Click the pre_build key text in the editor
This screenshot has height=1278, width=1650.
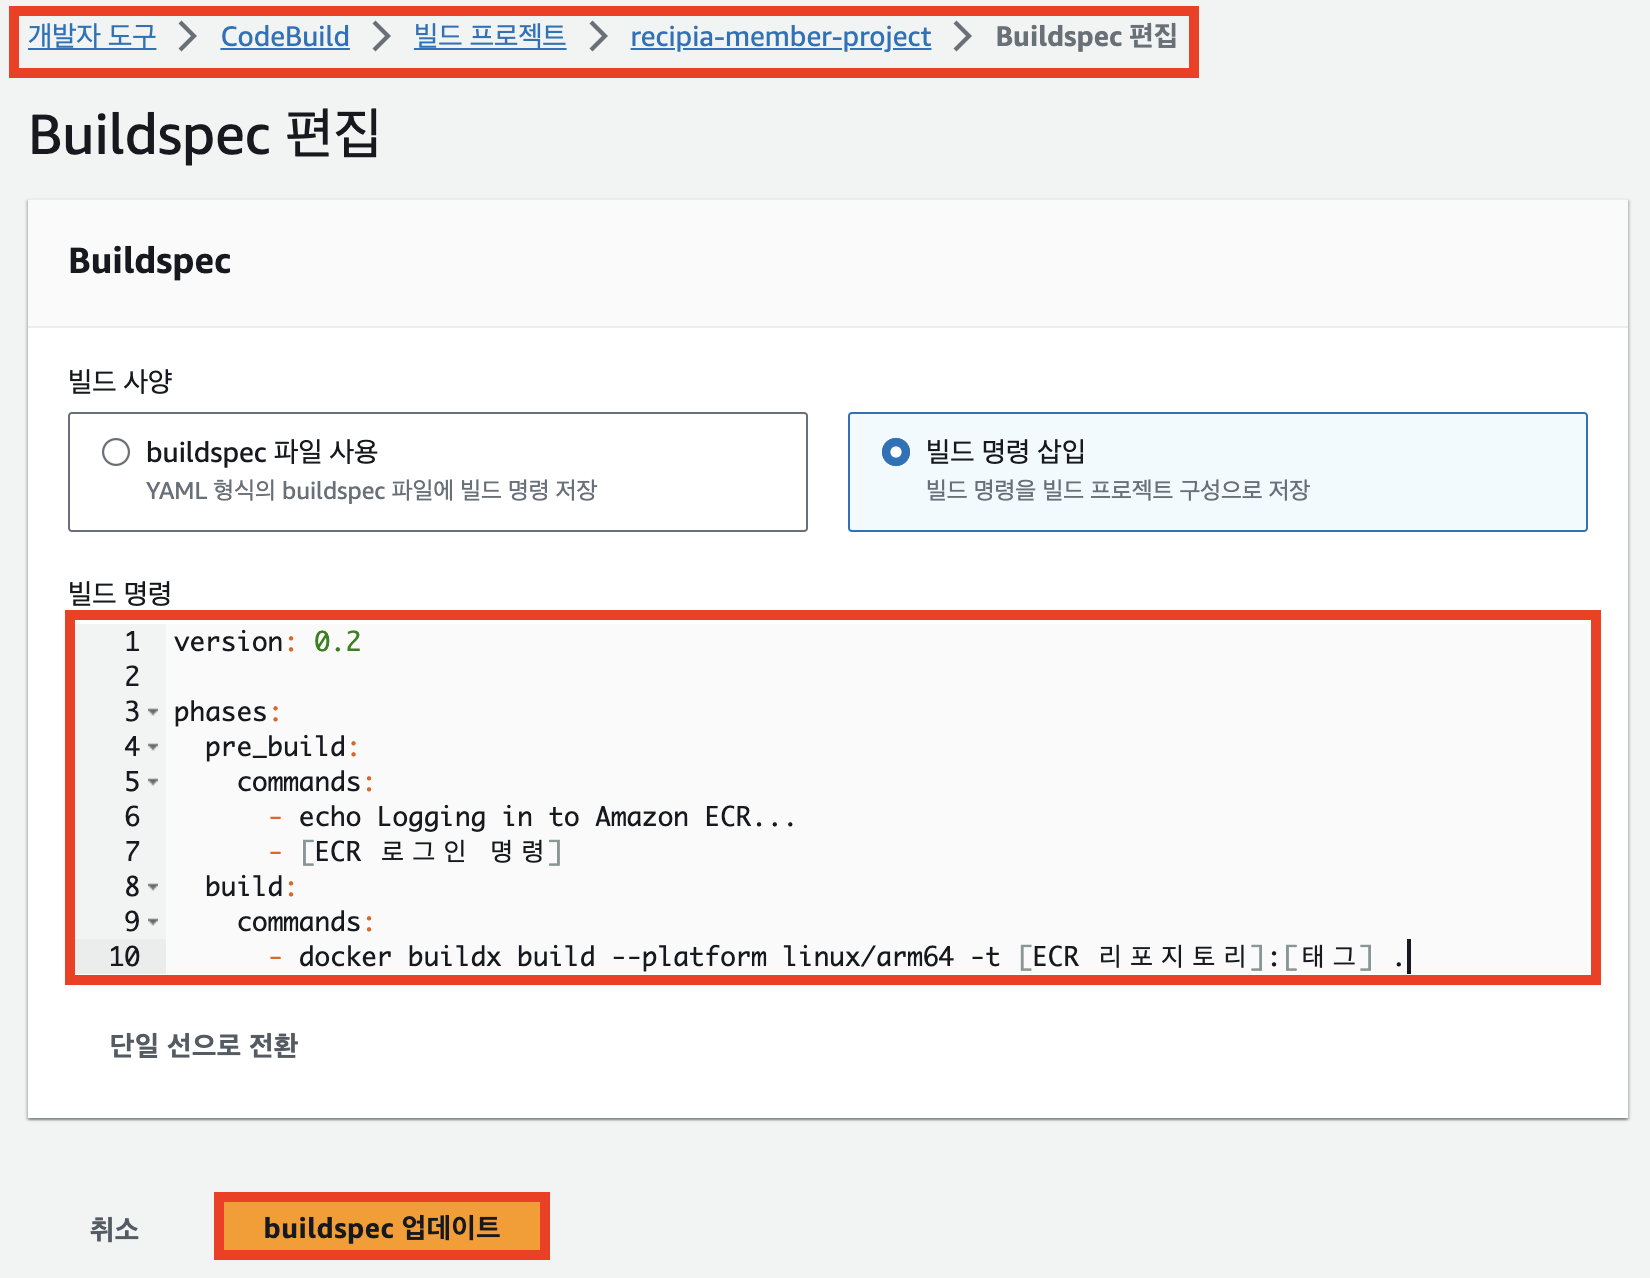pos(275,747)
